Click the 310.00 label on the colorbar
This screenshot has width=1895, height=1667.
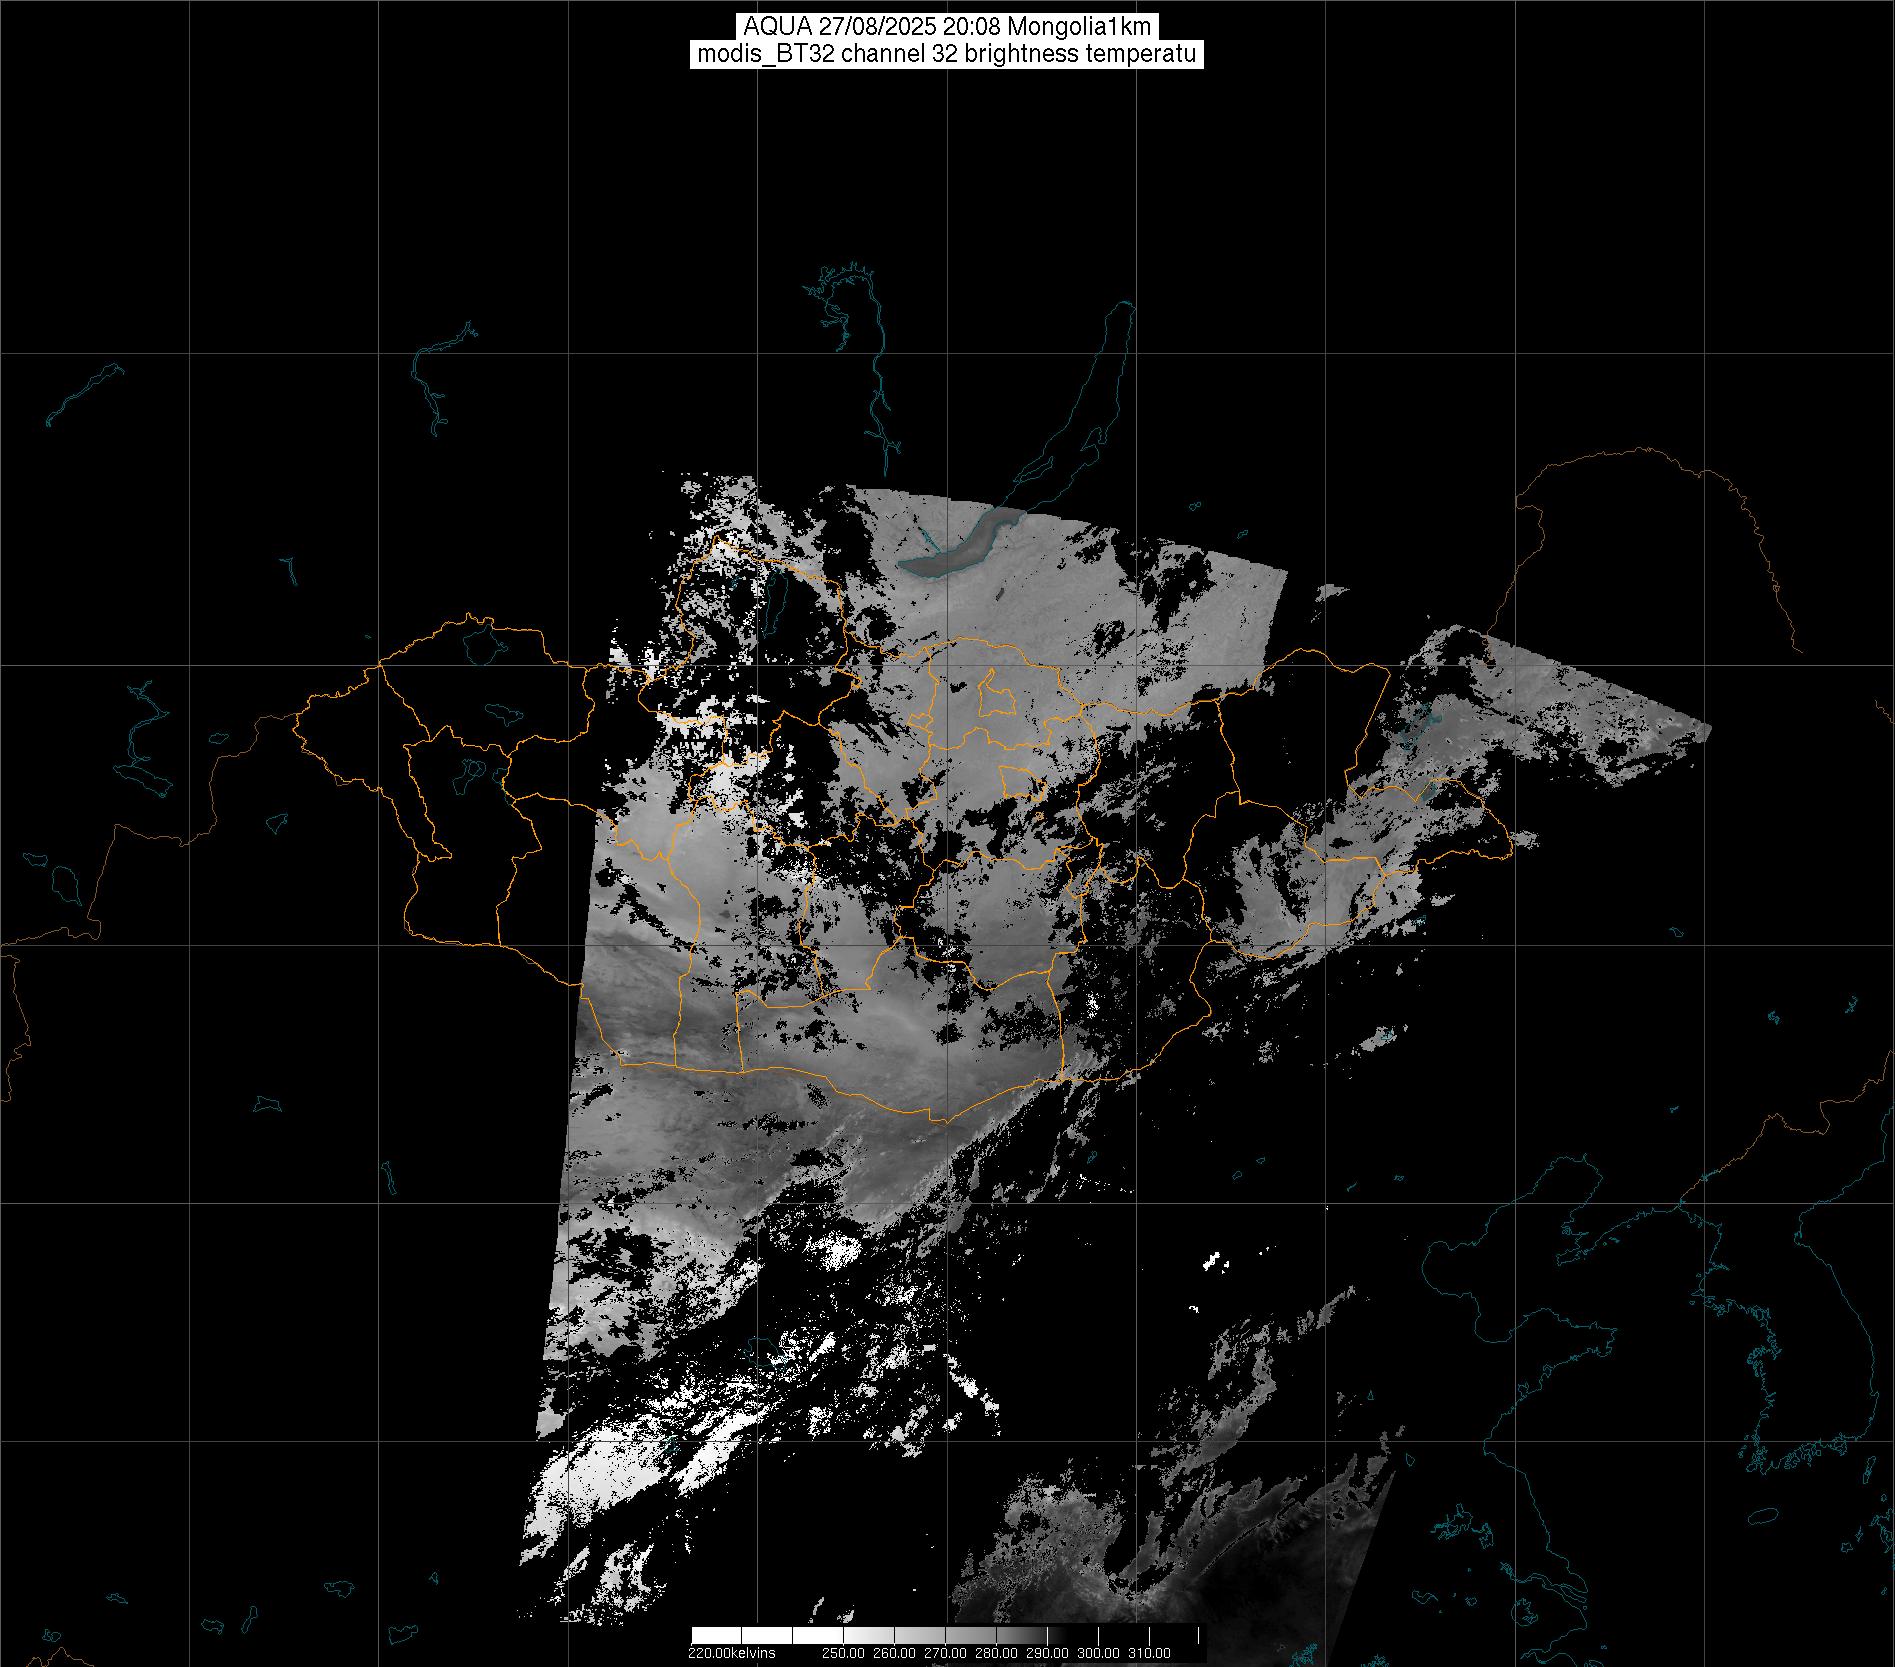(x=1149, y=1652)
